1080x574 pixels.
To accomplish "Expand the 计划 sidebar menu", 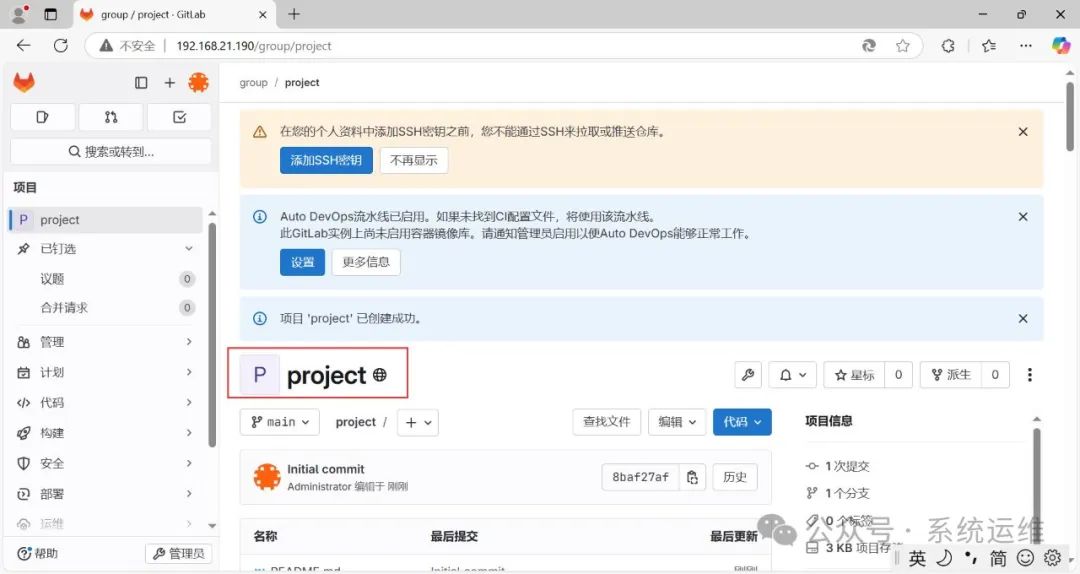I will pos(106,372).
